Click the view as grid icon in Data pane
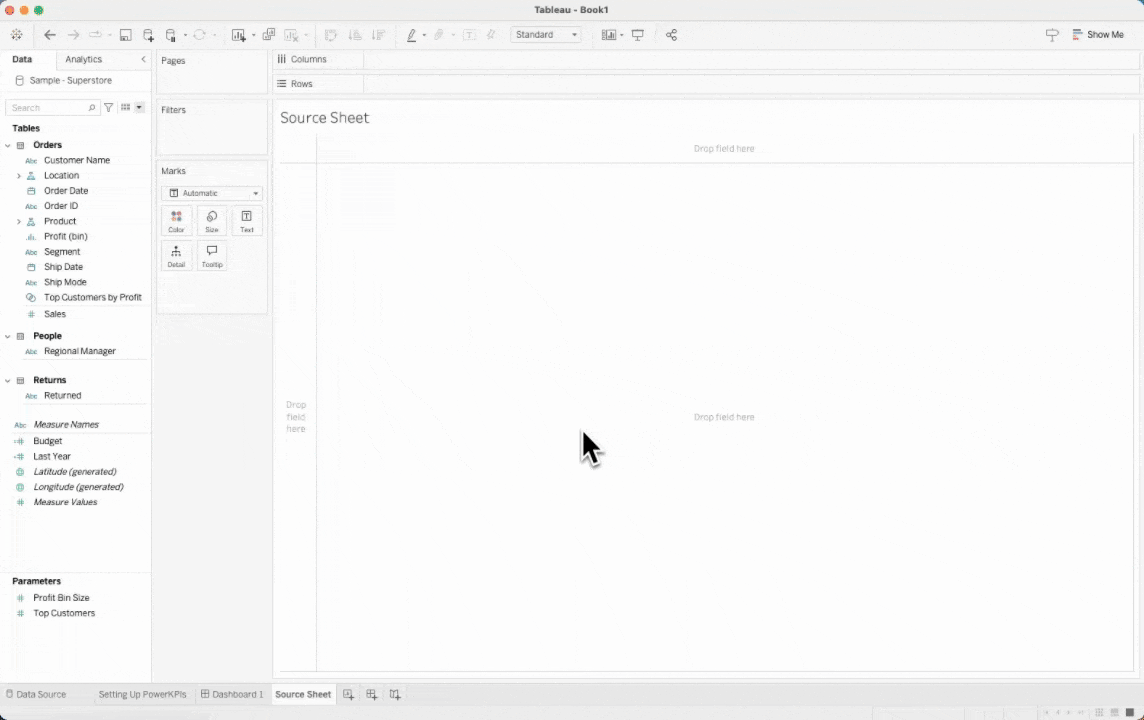Image resolution: width=1144 pixels, height=720 pixels. [125, 107]
